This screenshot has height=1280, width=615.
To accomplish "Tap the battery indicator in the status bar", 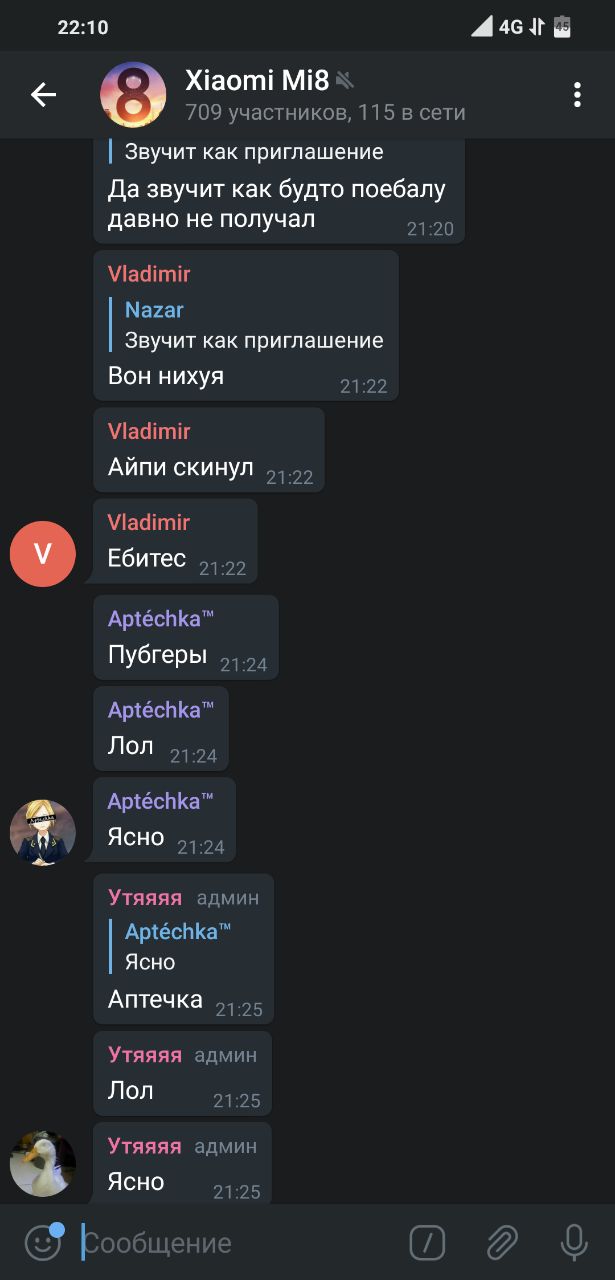I will 562,27.
